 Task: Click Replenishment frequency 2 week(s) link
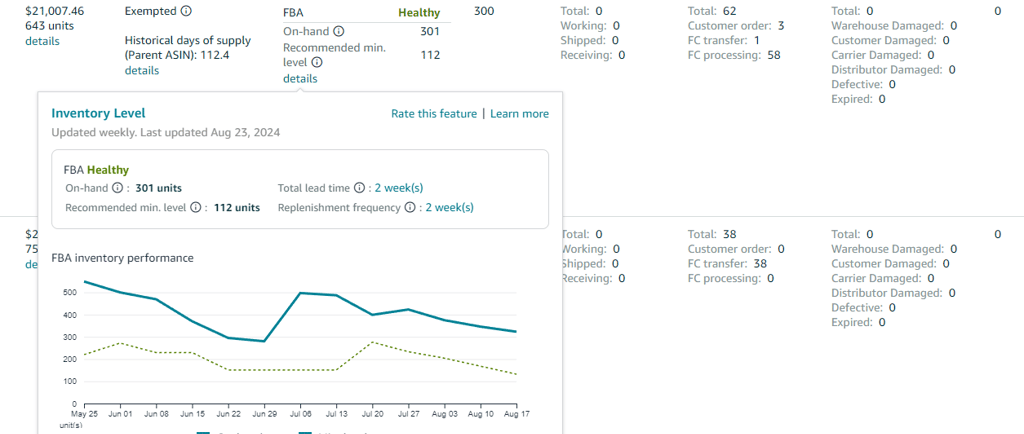click(449, 208)
